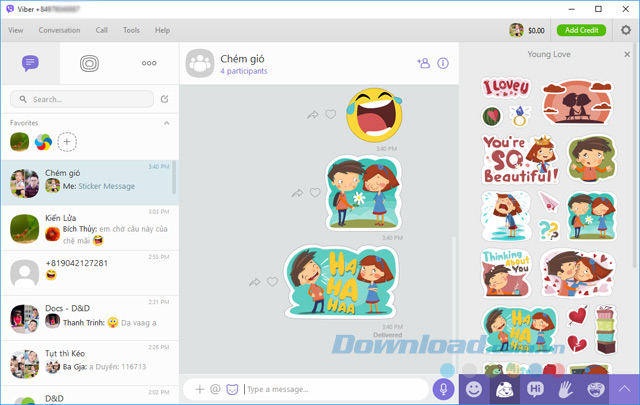Click the Type a message field
The height and width of the screenshot is (405, 640).
pyautogui.click(x=335, y=389)
